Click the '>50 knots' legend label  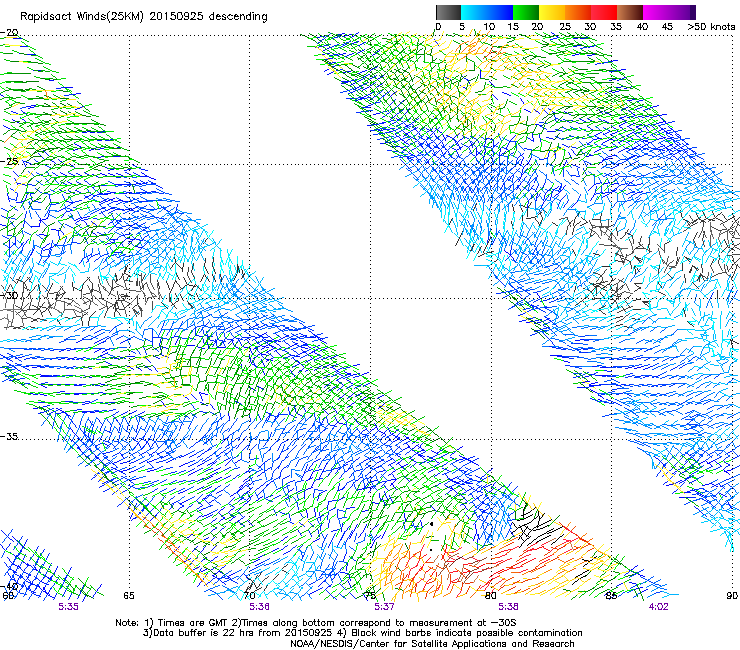711,27
